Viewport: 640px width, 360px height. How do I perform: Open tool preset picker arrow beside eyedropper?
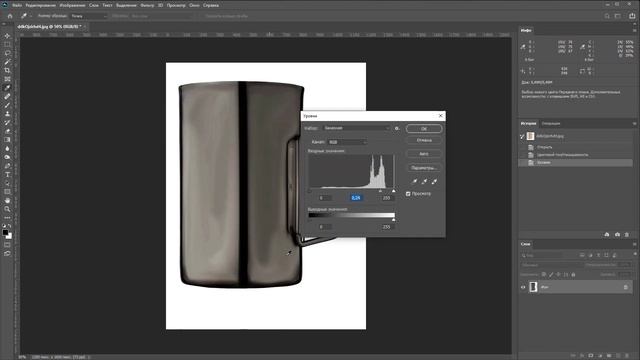click(30, 16)
